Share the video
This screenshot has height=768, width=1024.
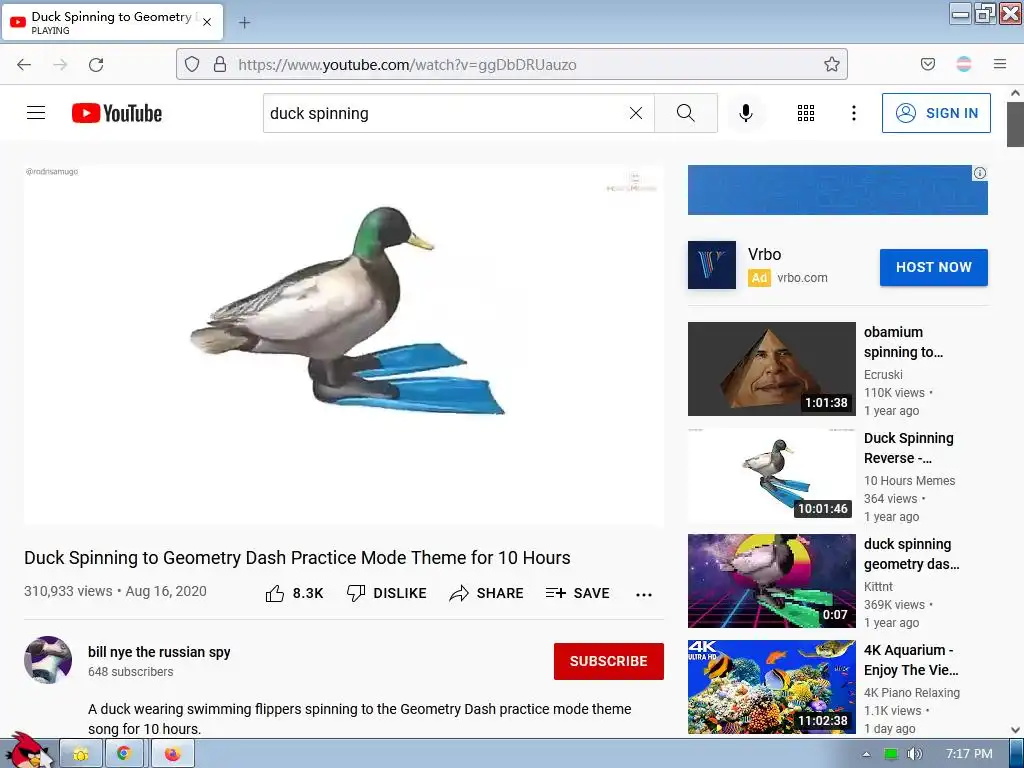(x=487, y=593)
